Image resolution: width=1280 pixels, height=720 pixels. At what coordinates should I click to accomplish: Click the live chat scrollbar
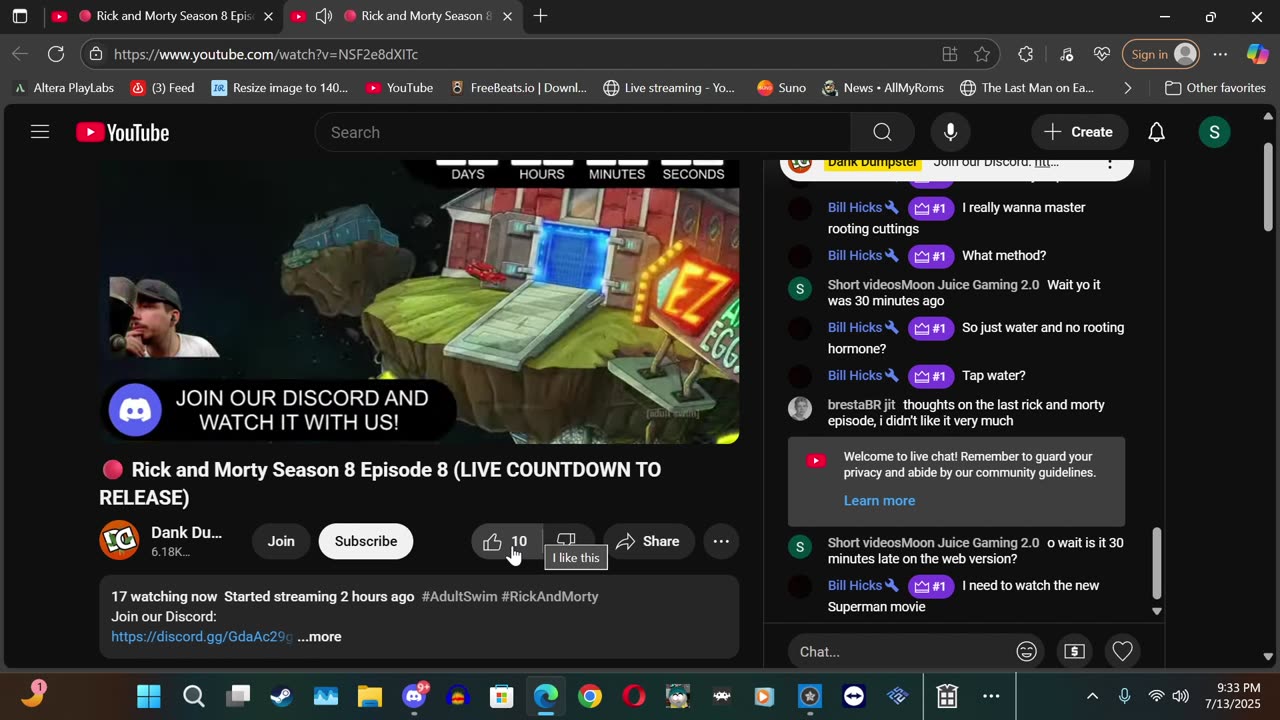(x=1157, y=563)
